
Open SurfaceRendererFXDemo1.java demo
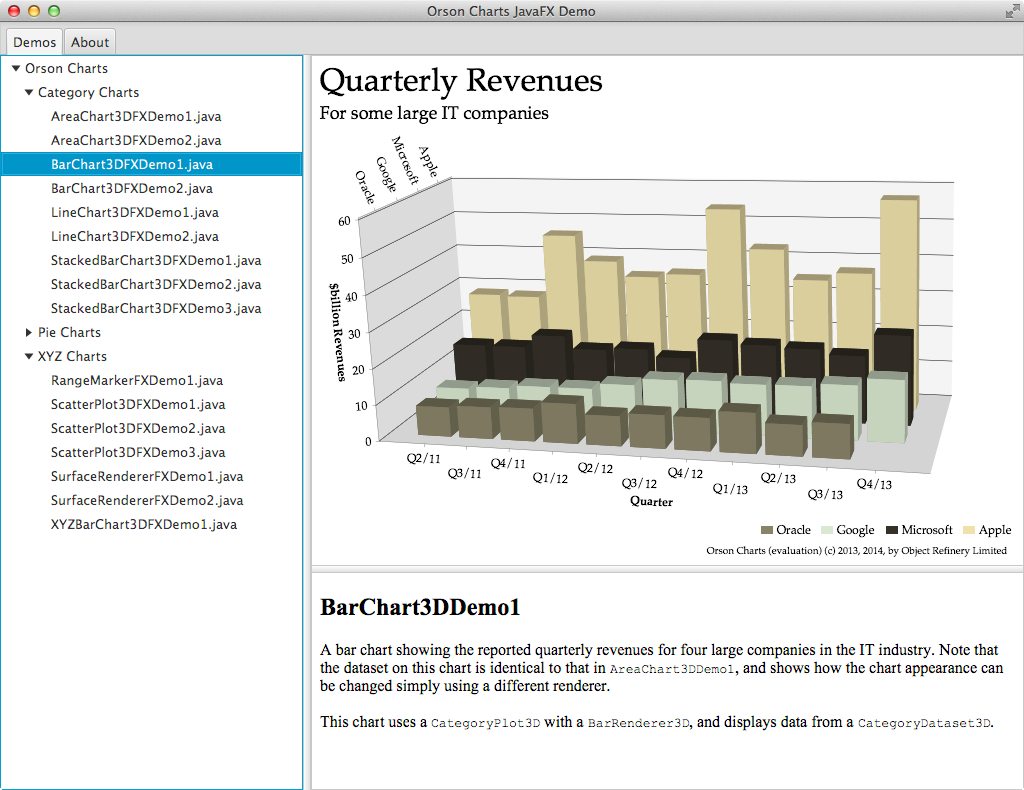point(147,476)
